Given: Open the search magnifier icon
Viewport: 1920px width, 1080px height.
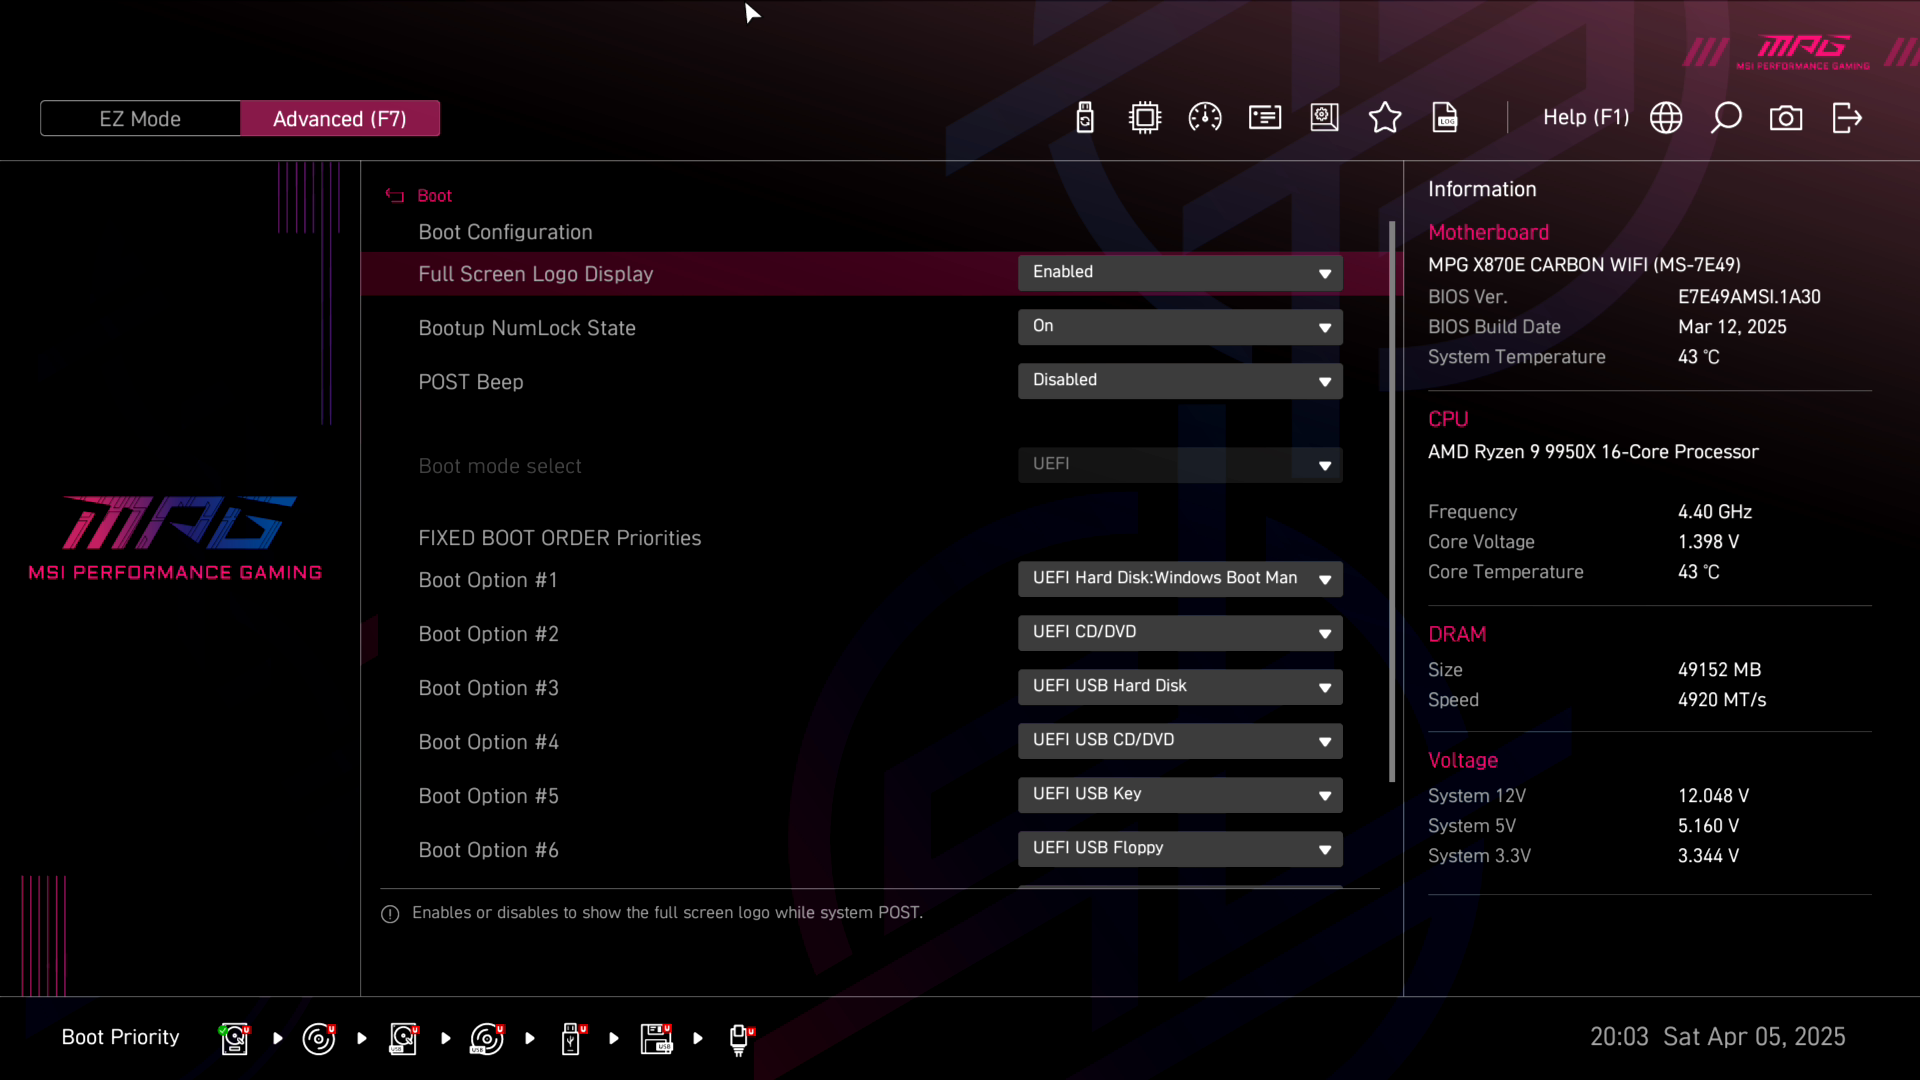Looking at the screenshot, I should point(1726,118).
